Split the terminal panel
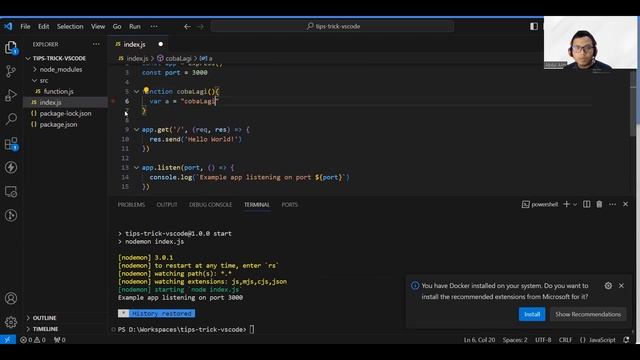The height and width of the screenshot is (360, 640). (587, 204)
